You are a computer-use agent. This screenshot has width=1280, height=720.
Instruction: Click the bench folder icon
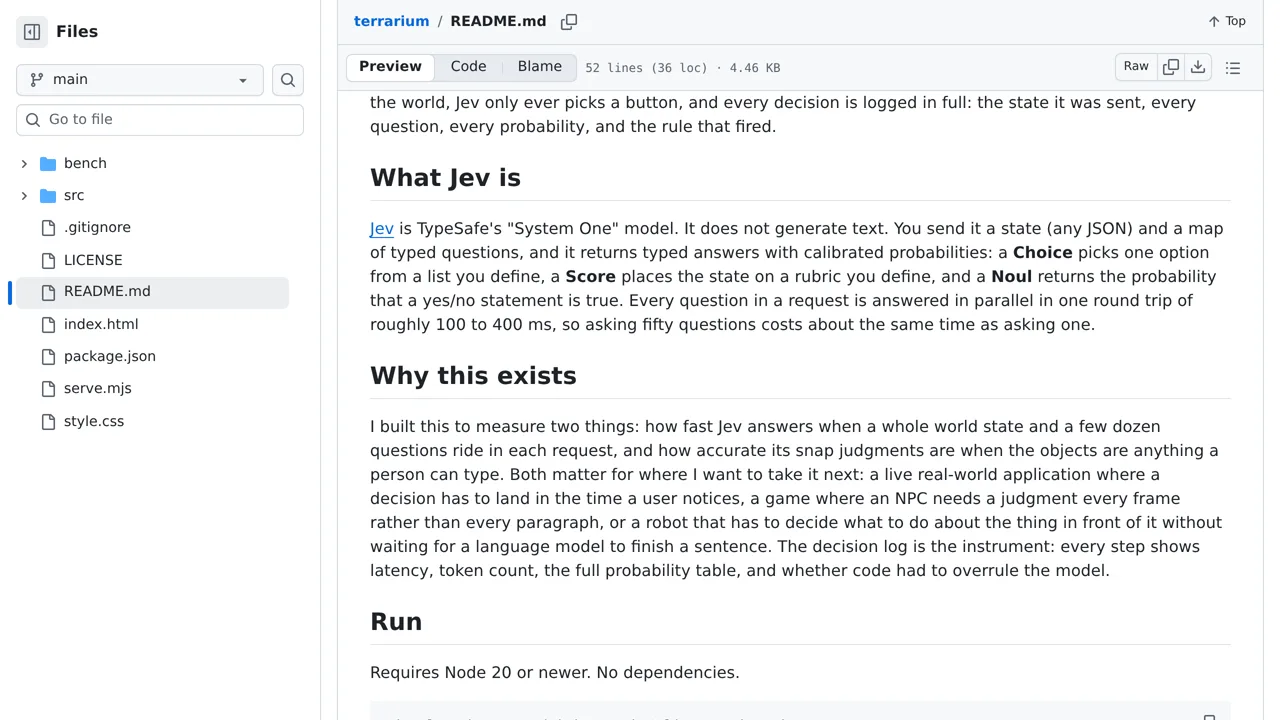point(48,163)
